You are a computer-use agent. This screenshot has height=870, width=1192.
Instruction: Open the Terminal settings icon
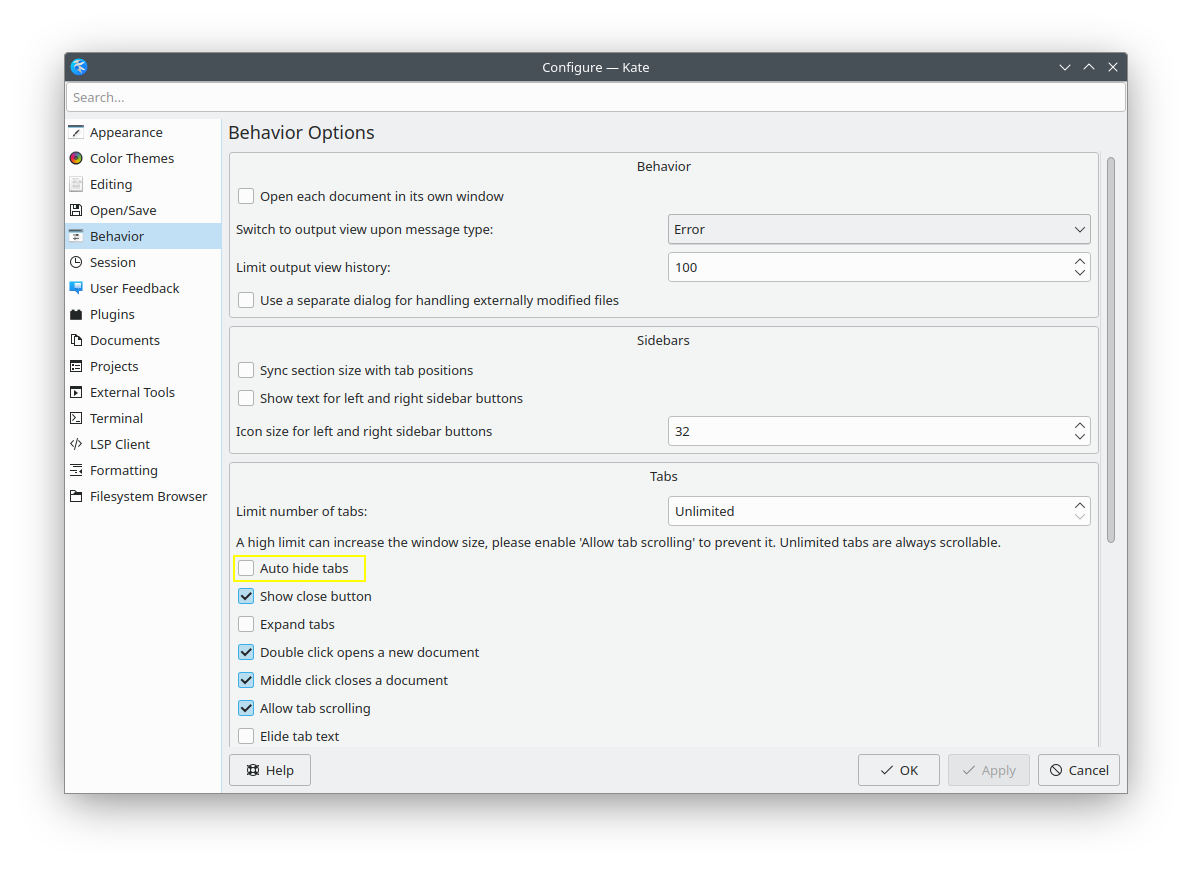[76, 418]
